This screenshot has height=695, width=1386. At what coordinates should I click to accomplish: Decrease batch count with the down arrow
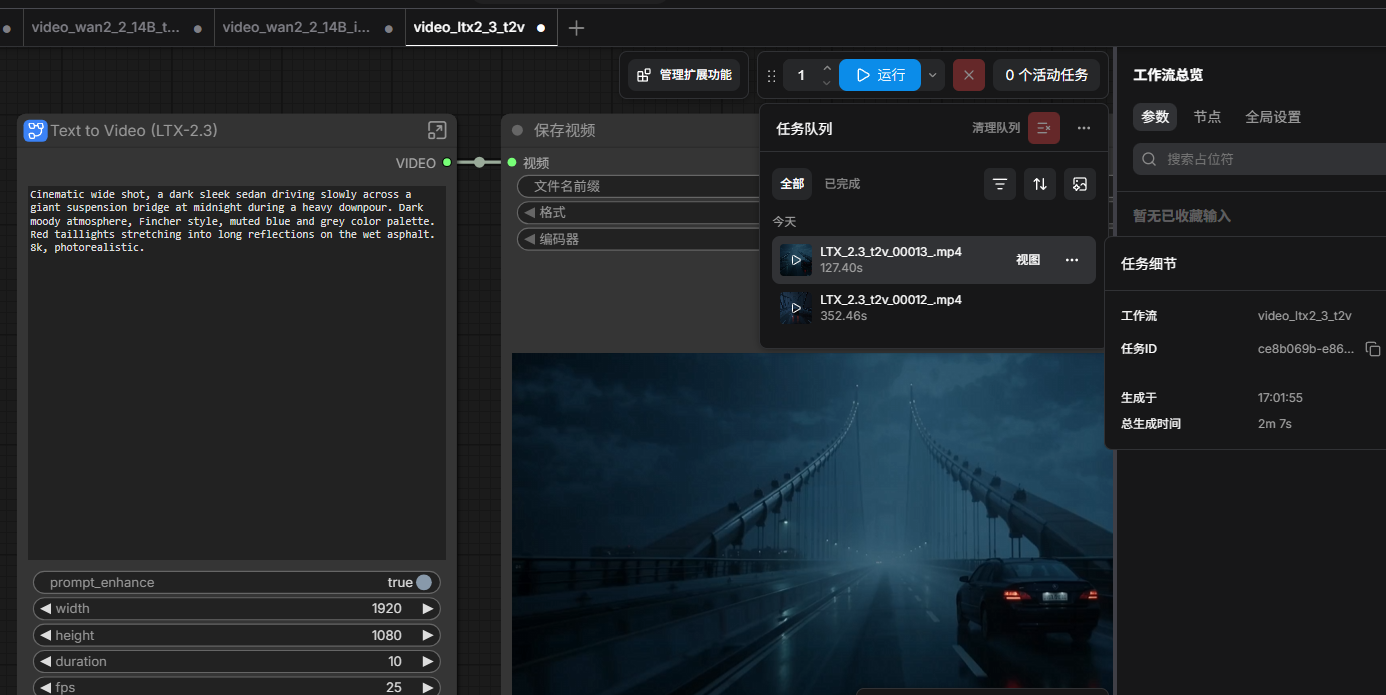tap(827, 82)
